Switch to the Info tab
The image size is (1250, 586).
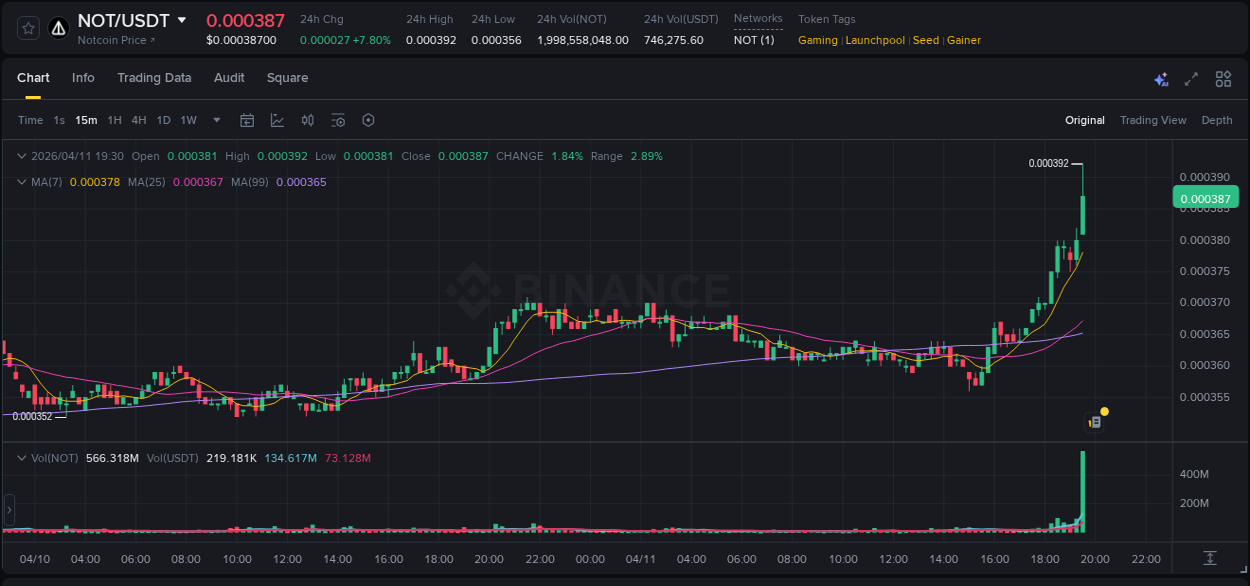tap(83, 78)
